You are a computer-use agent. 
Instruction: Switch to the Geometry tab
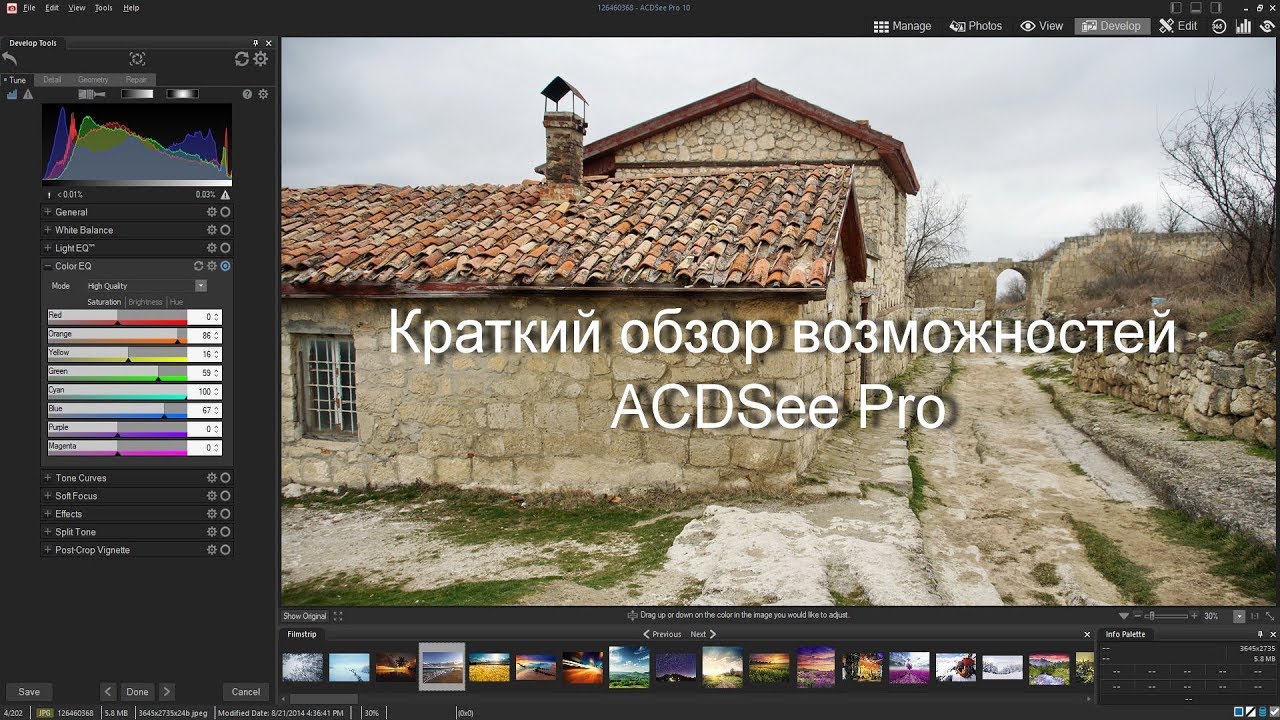tap(93, 79)
